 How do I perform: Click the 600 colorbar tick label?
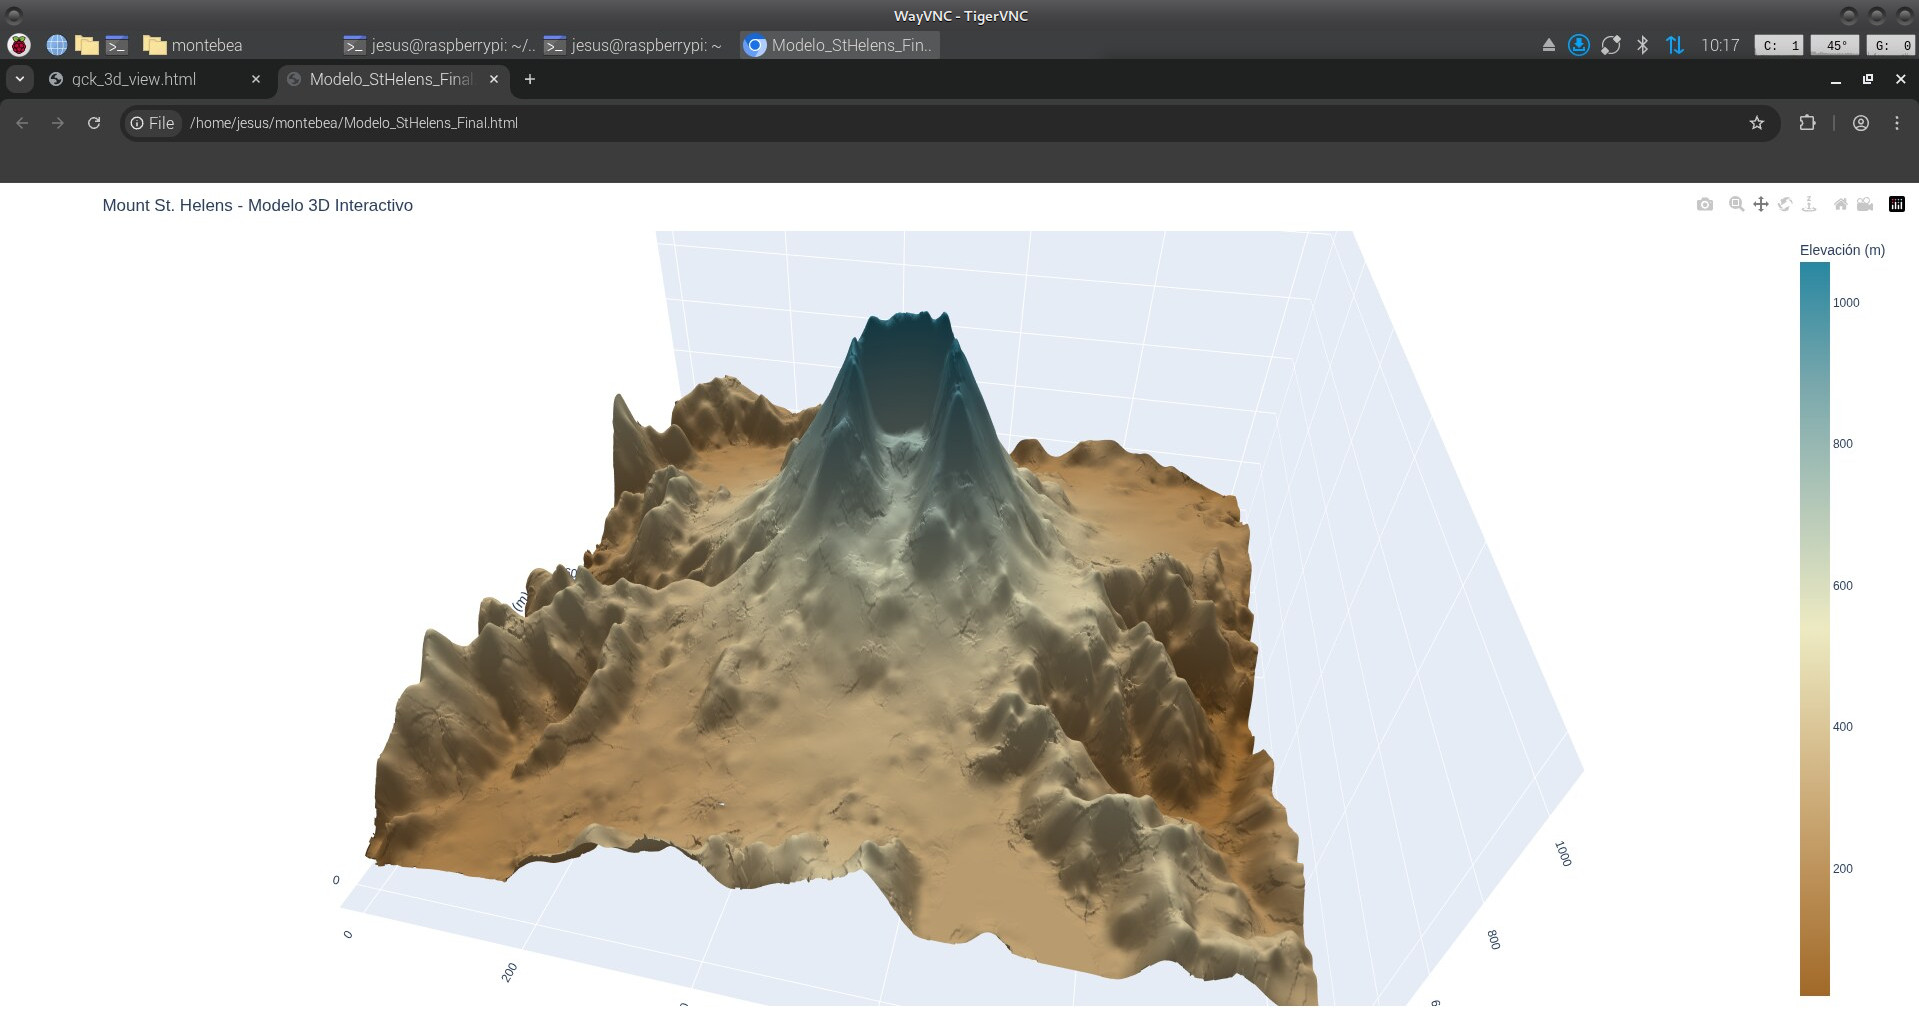pos(1843,585)
